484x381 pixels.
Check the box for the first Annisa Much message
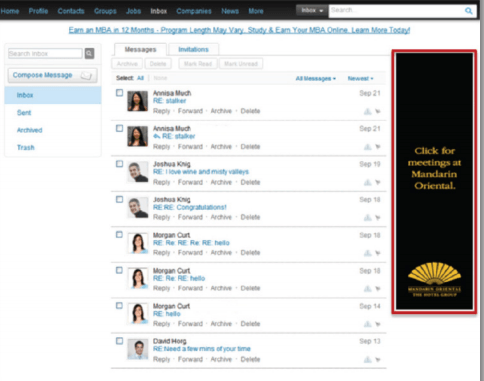coord(119,93)
